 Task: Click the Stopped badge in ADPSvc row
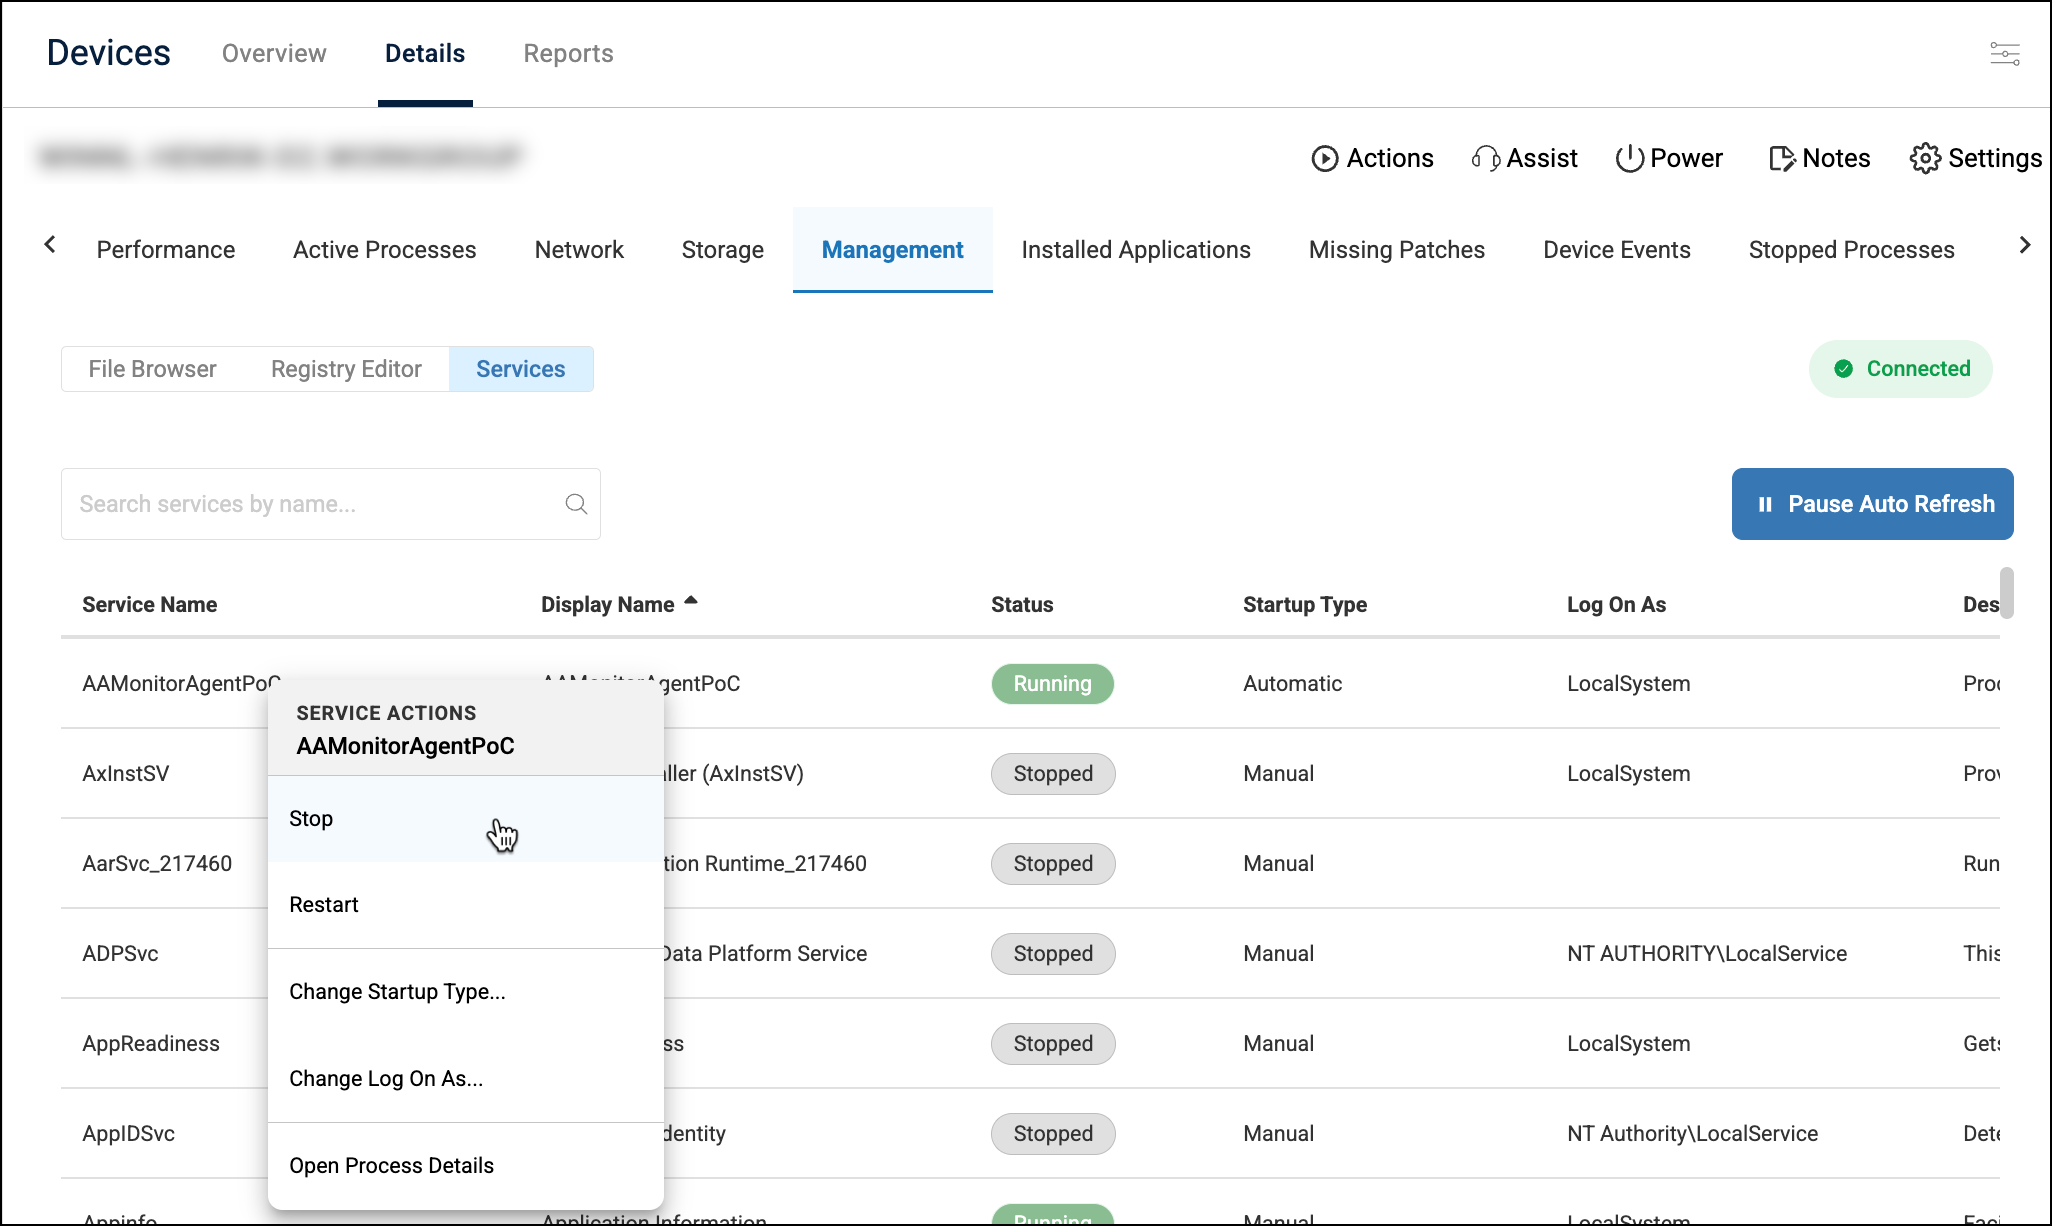click(x=1053, y=954)
